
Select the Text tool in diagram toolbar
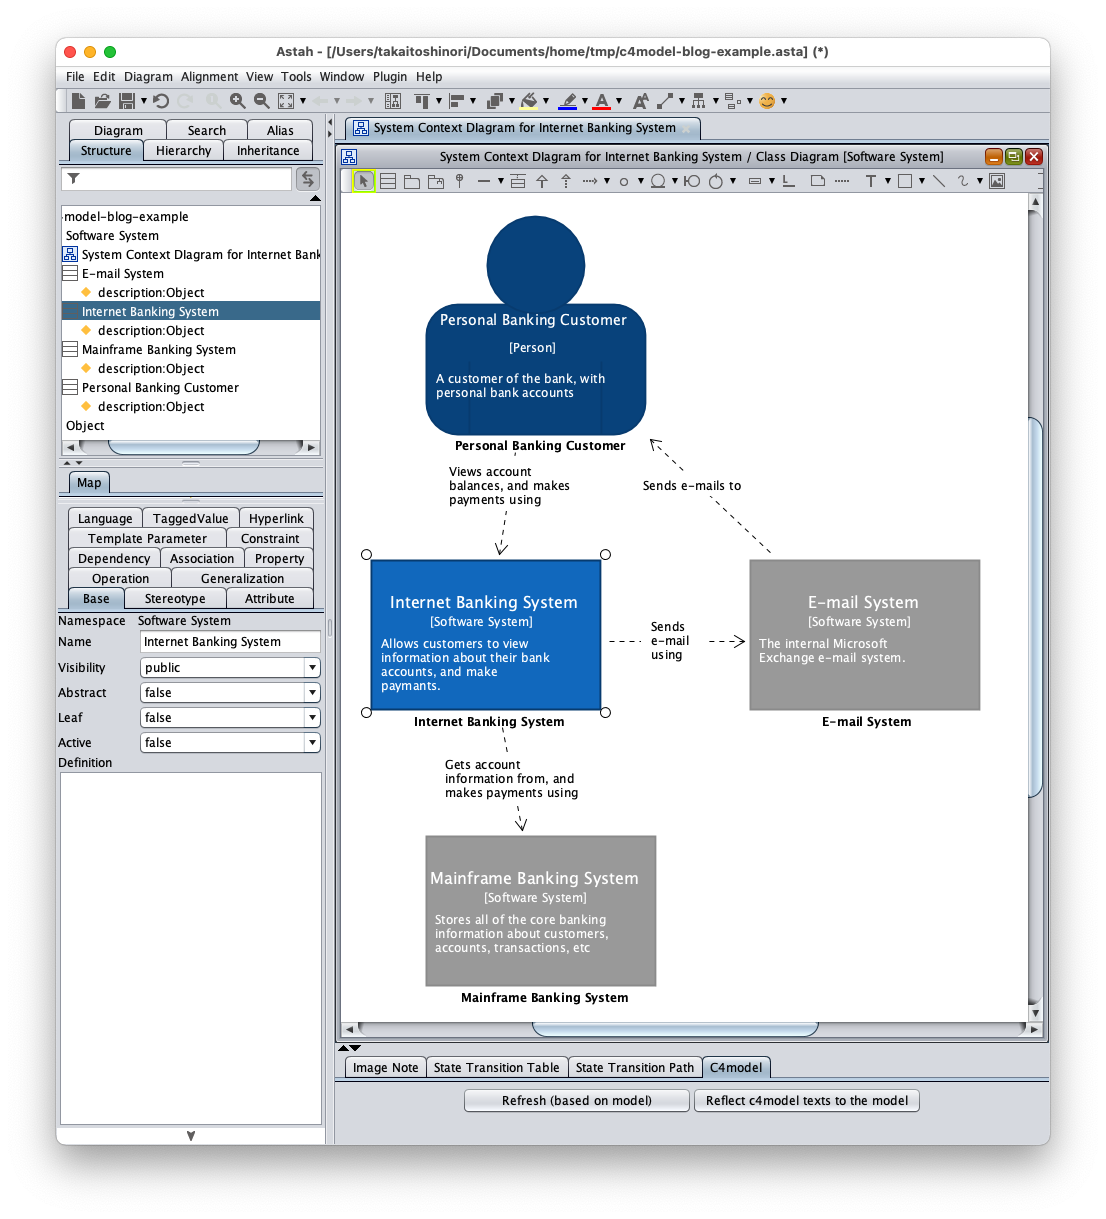pos(871,181)
